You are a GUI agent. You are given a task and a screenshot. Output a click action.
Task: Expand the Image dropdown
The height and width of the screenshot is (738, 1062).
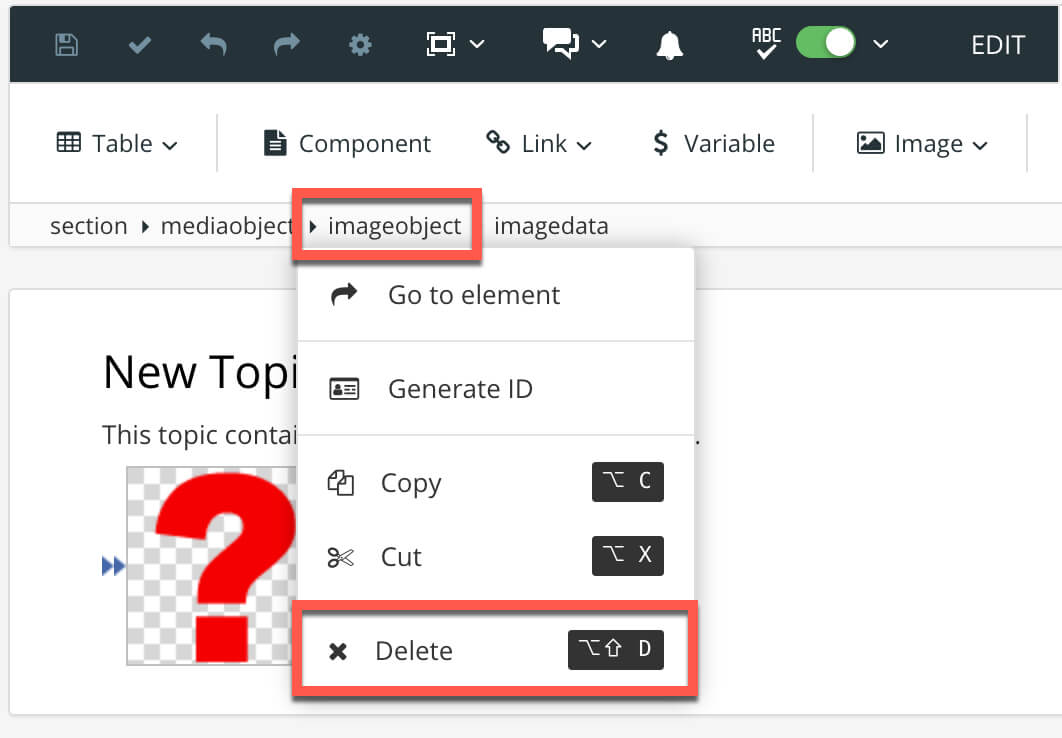pyautogui.click(x=920, y=143)
